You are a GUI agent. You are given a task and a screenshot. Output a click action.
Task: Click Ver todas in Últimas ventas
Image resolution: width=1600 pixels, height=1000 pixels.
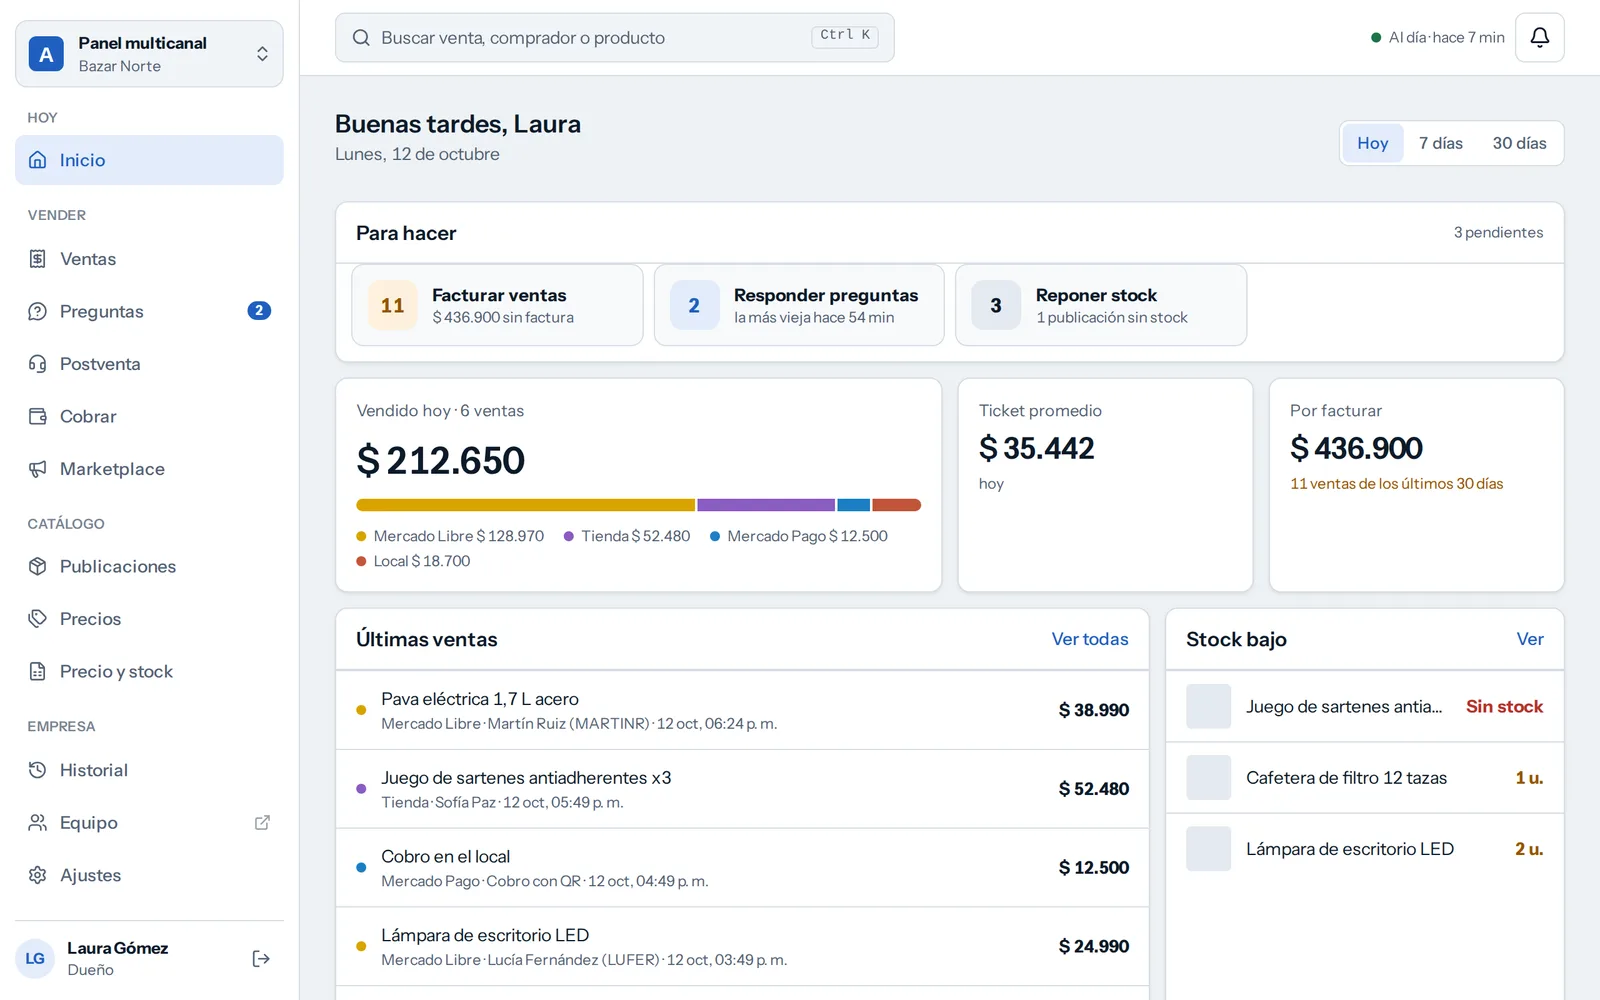pyautogui.click(x=1090, y=639)
